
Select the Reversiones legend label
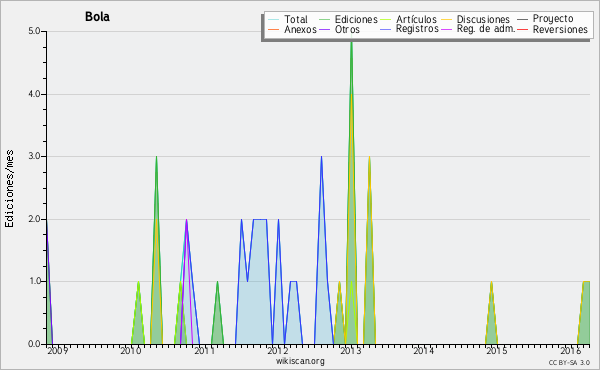pos(560,29)
